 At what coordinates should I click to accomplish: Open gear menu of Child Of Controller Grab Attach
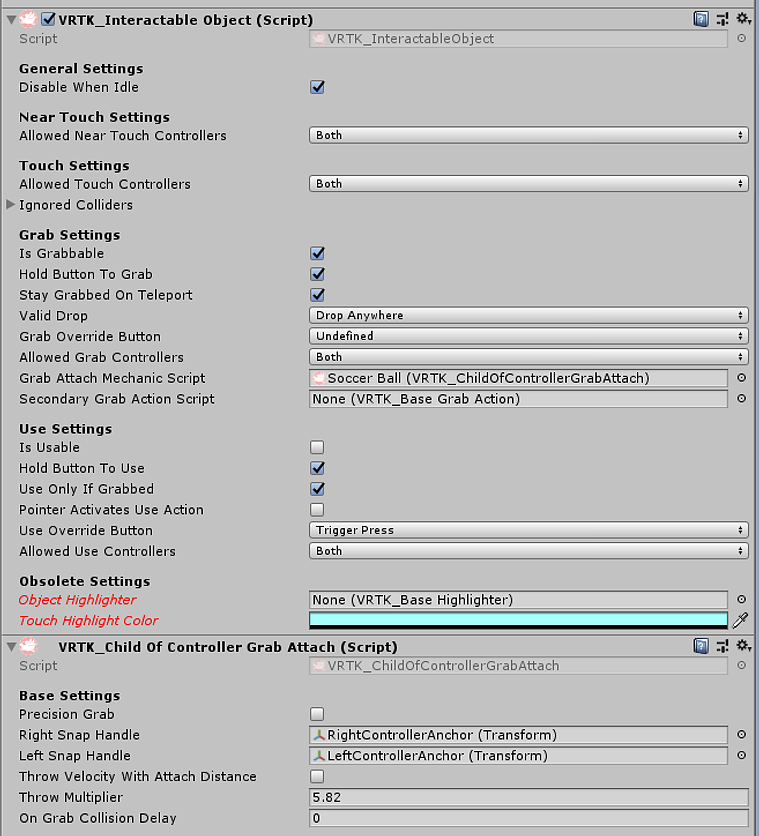[x=744, y=646]
